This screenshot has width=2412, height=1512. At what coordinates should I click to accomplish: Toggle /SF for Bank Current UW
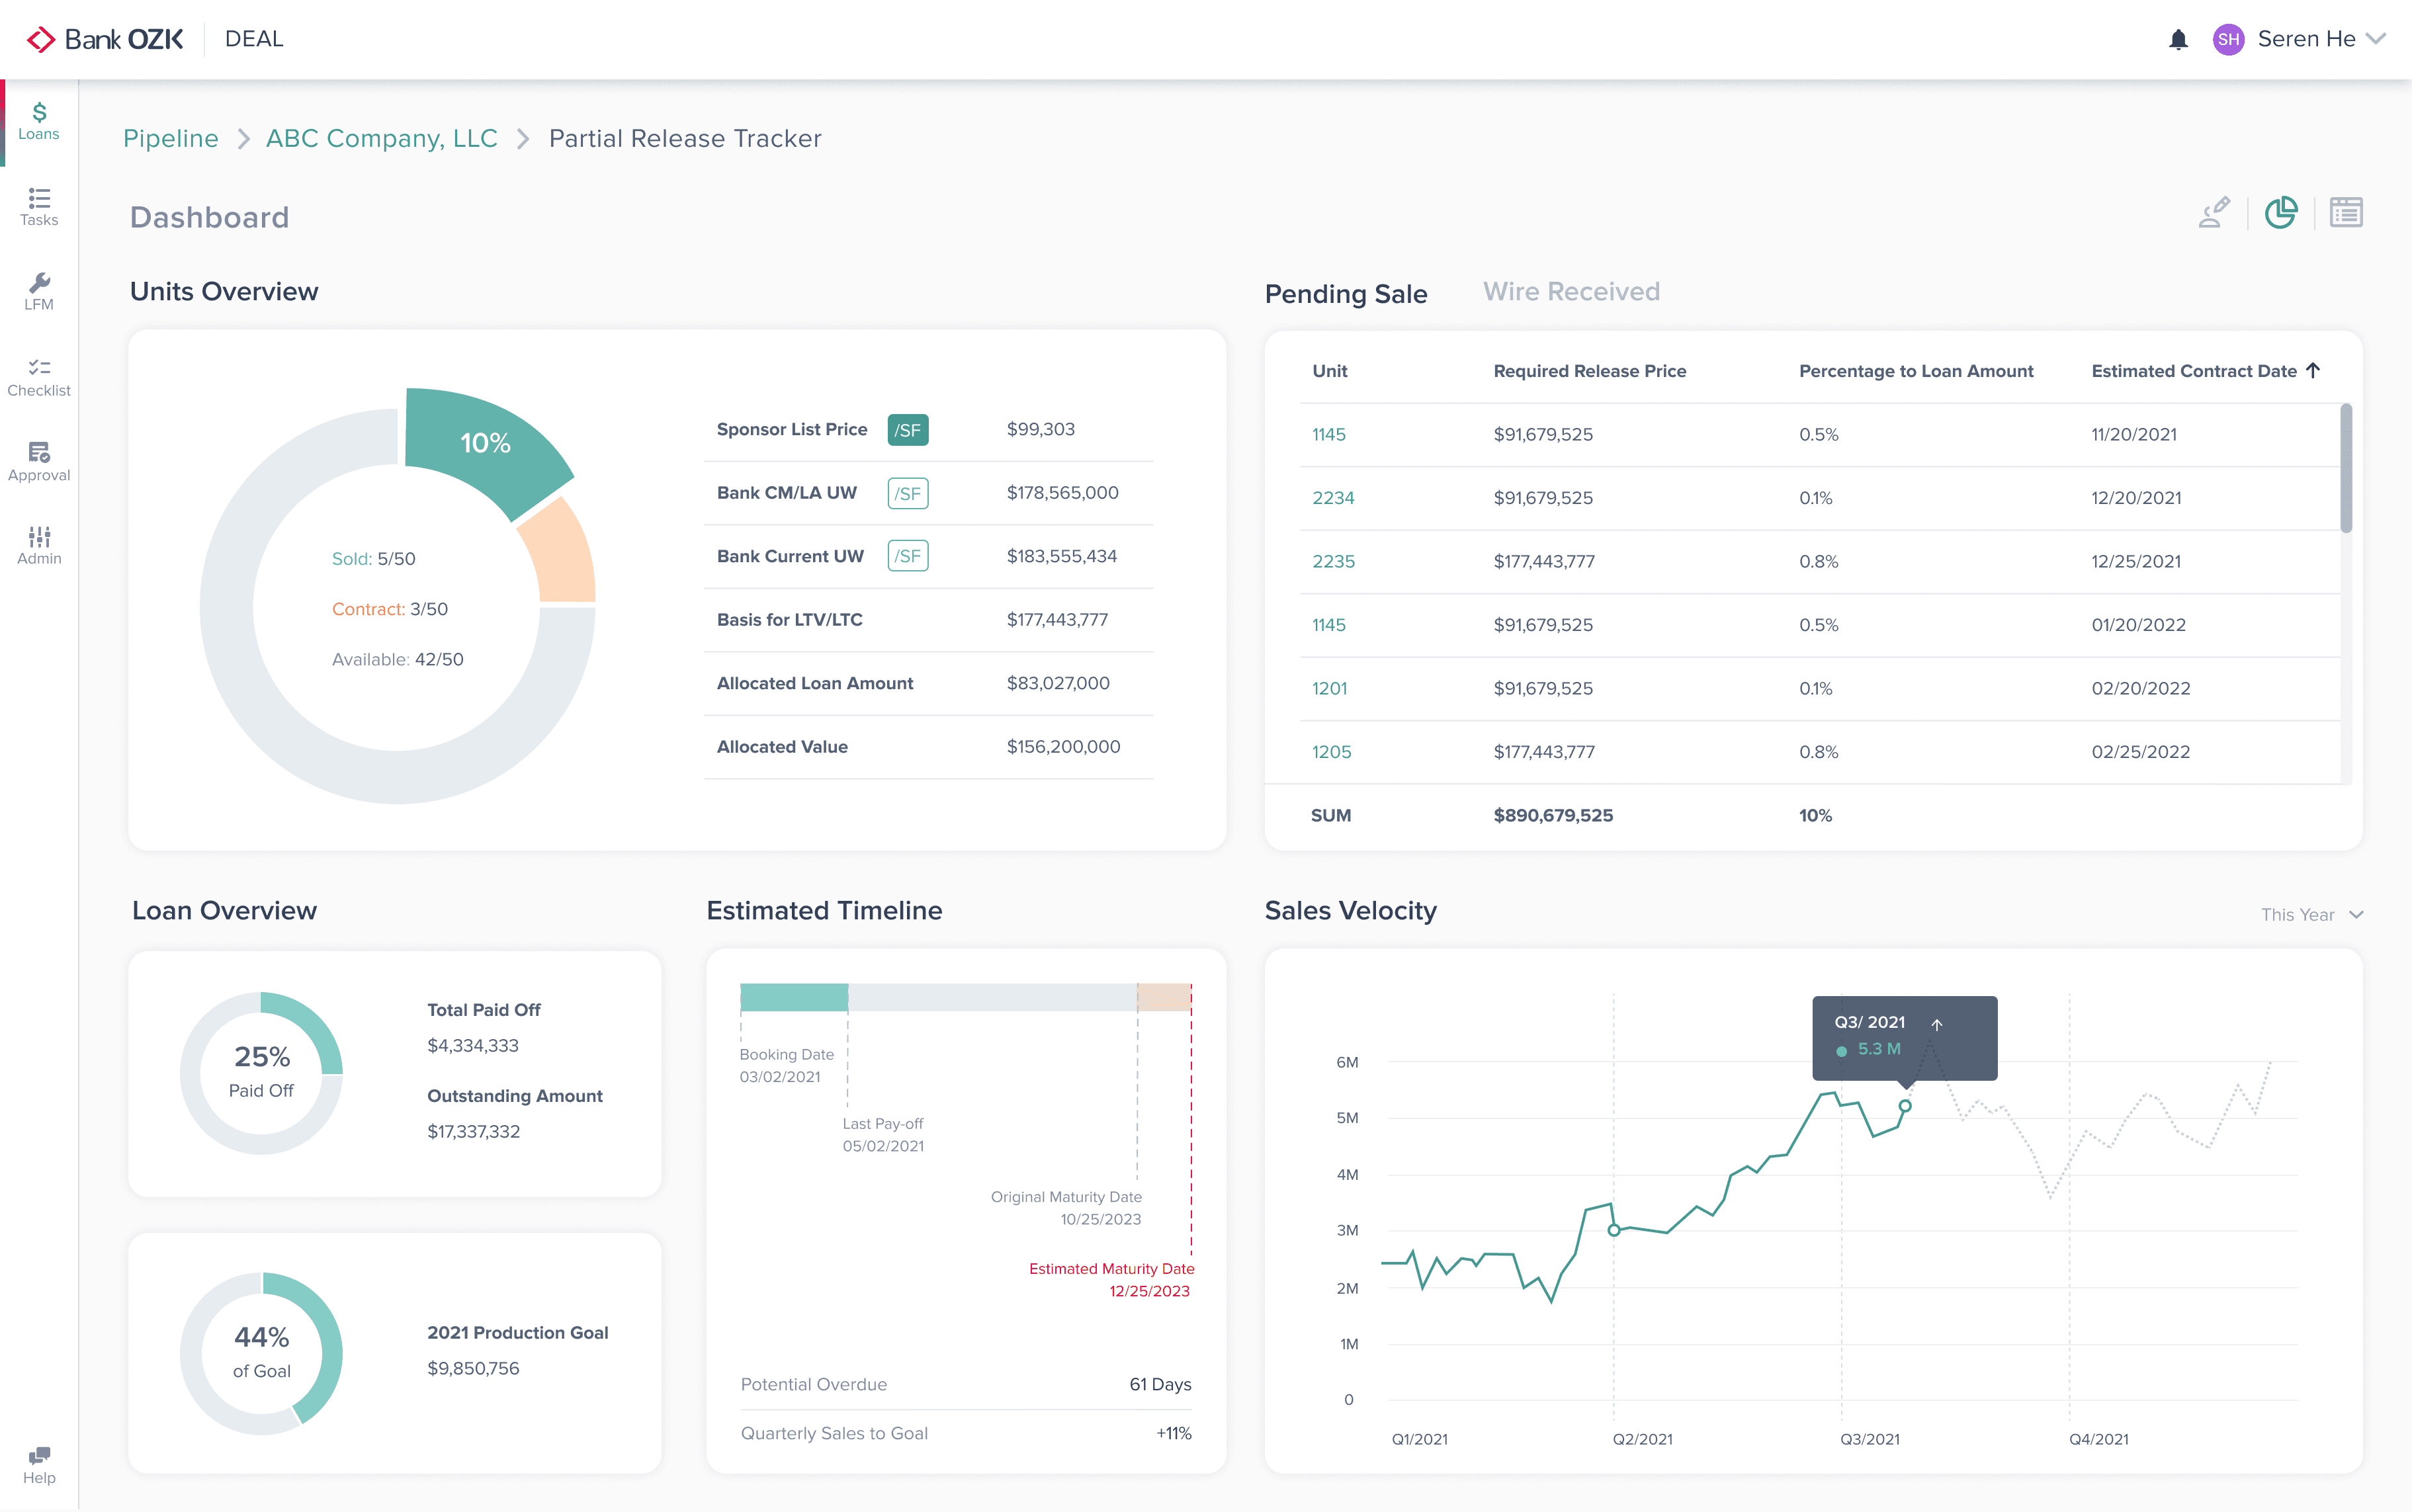point(907,556)
